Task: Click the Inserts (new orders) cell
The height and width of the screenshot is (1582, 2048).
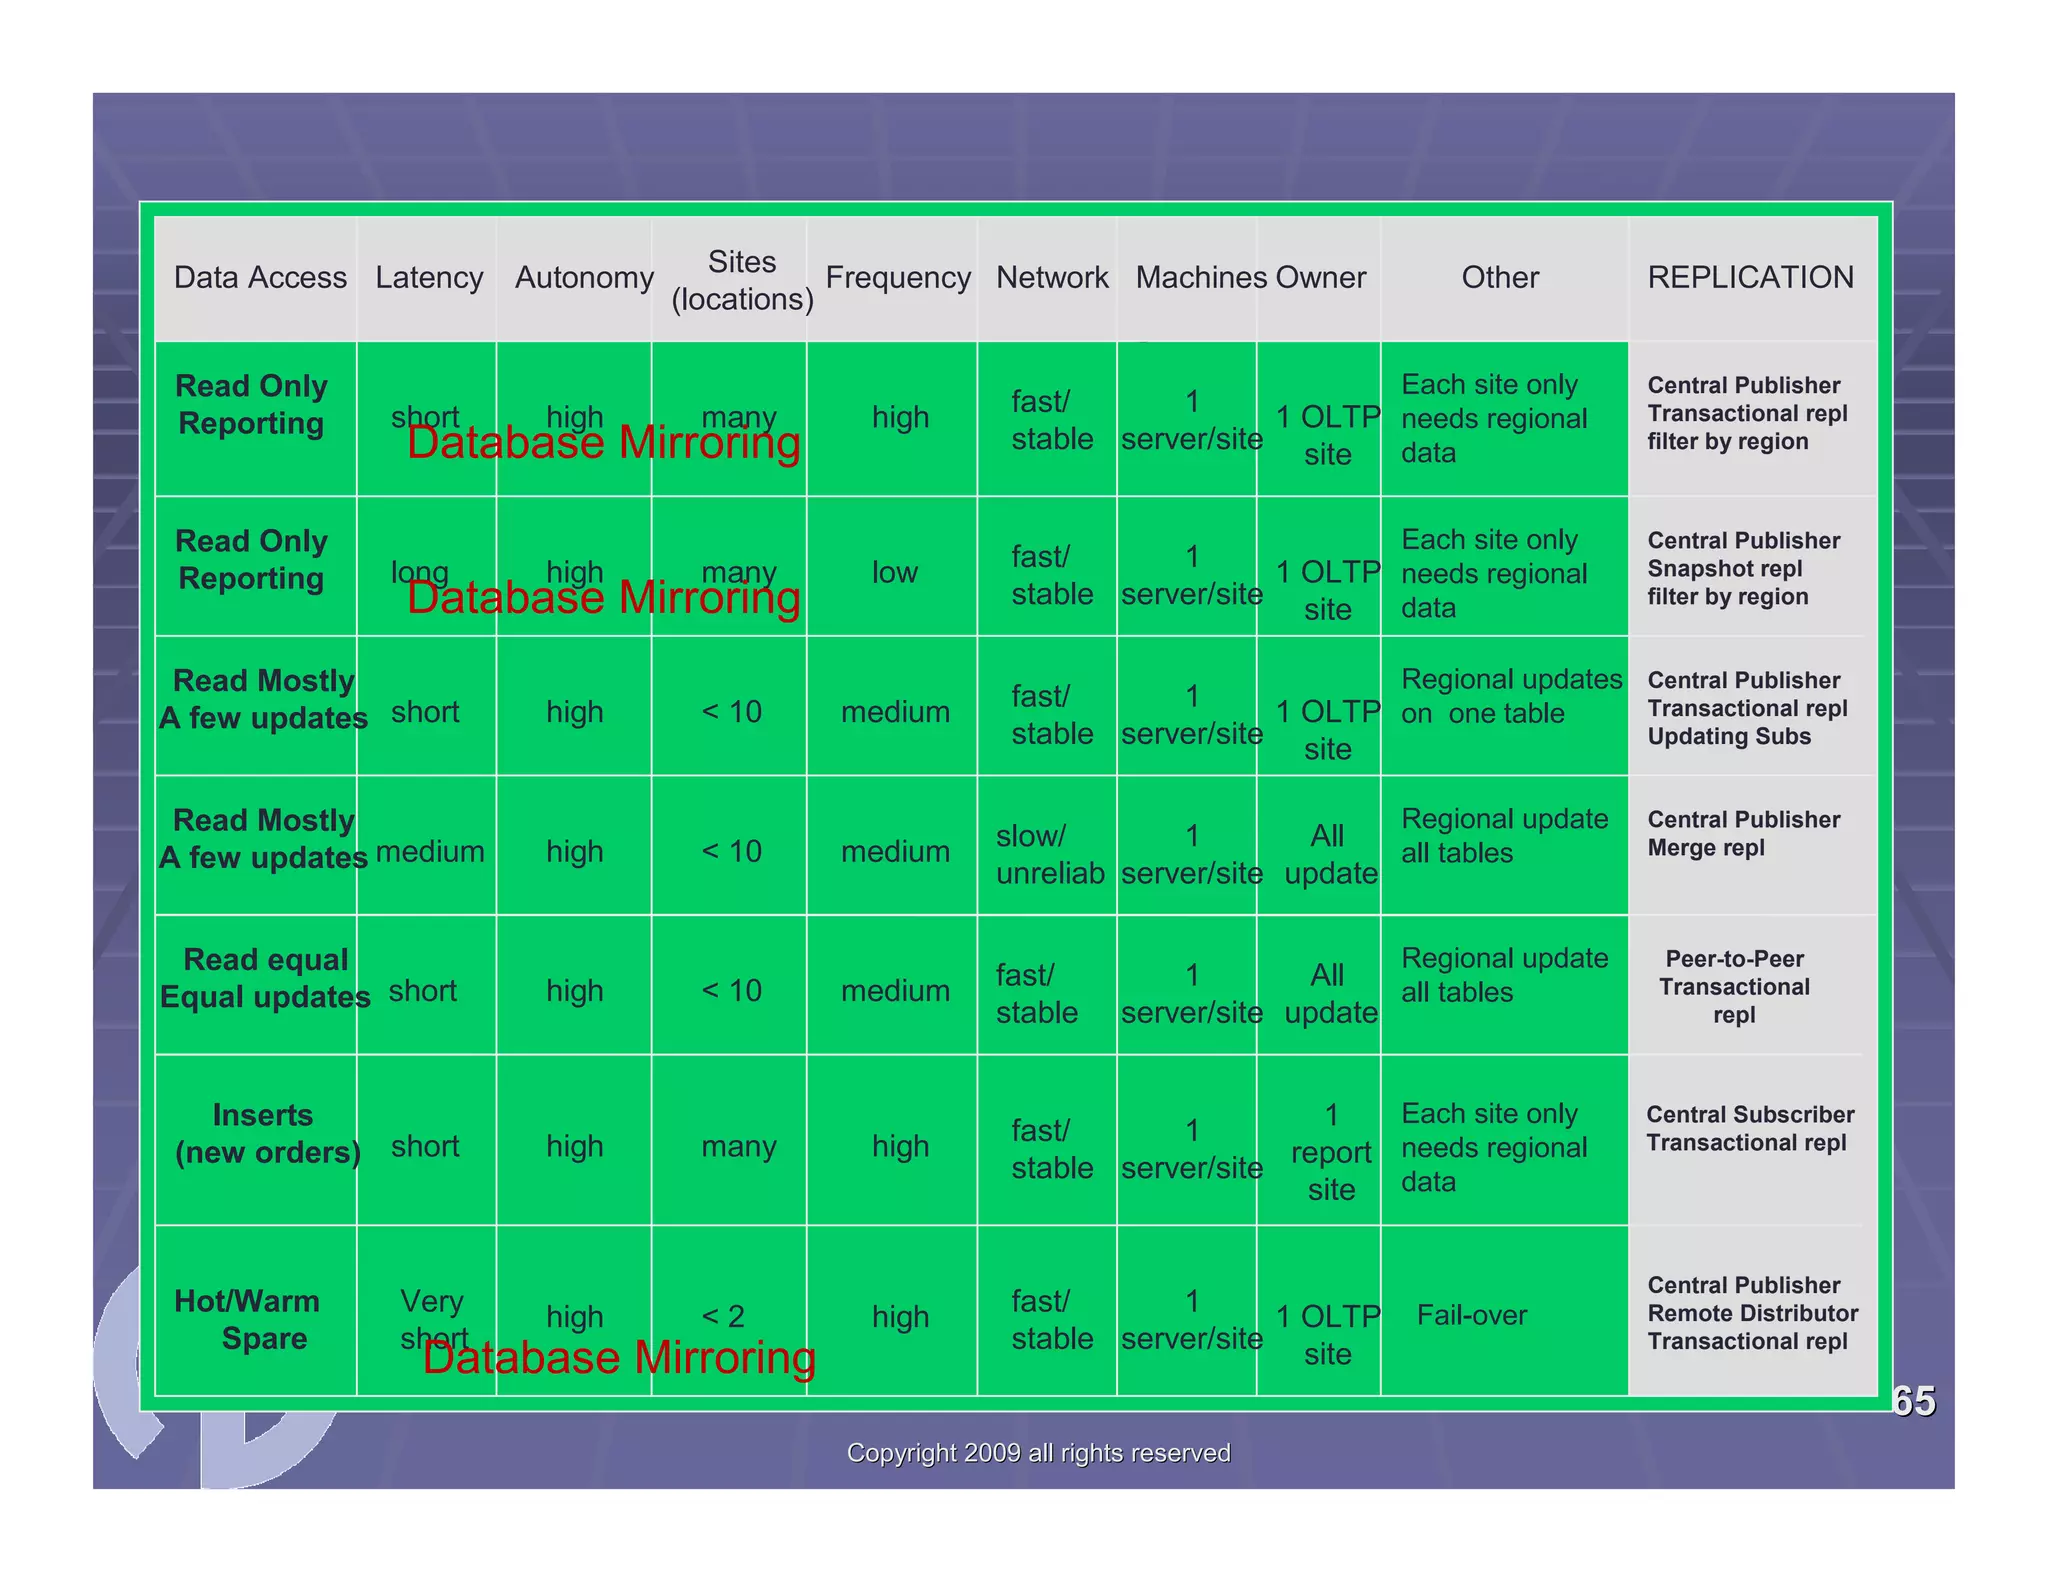Action: (265, 1133)
